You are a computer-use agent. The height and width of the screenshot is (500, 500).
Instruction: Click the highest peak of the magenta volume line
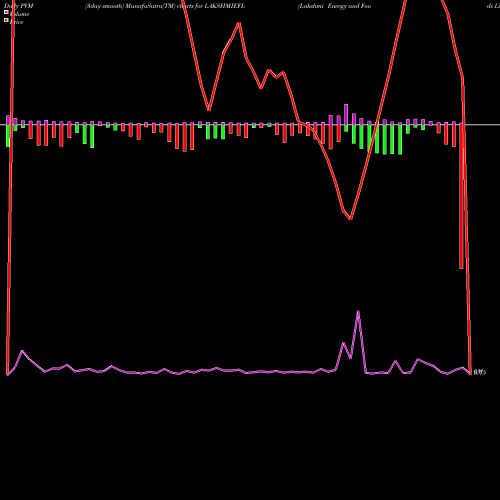358,311
